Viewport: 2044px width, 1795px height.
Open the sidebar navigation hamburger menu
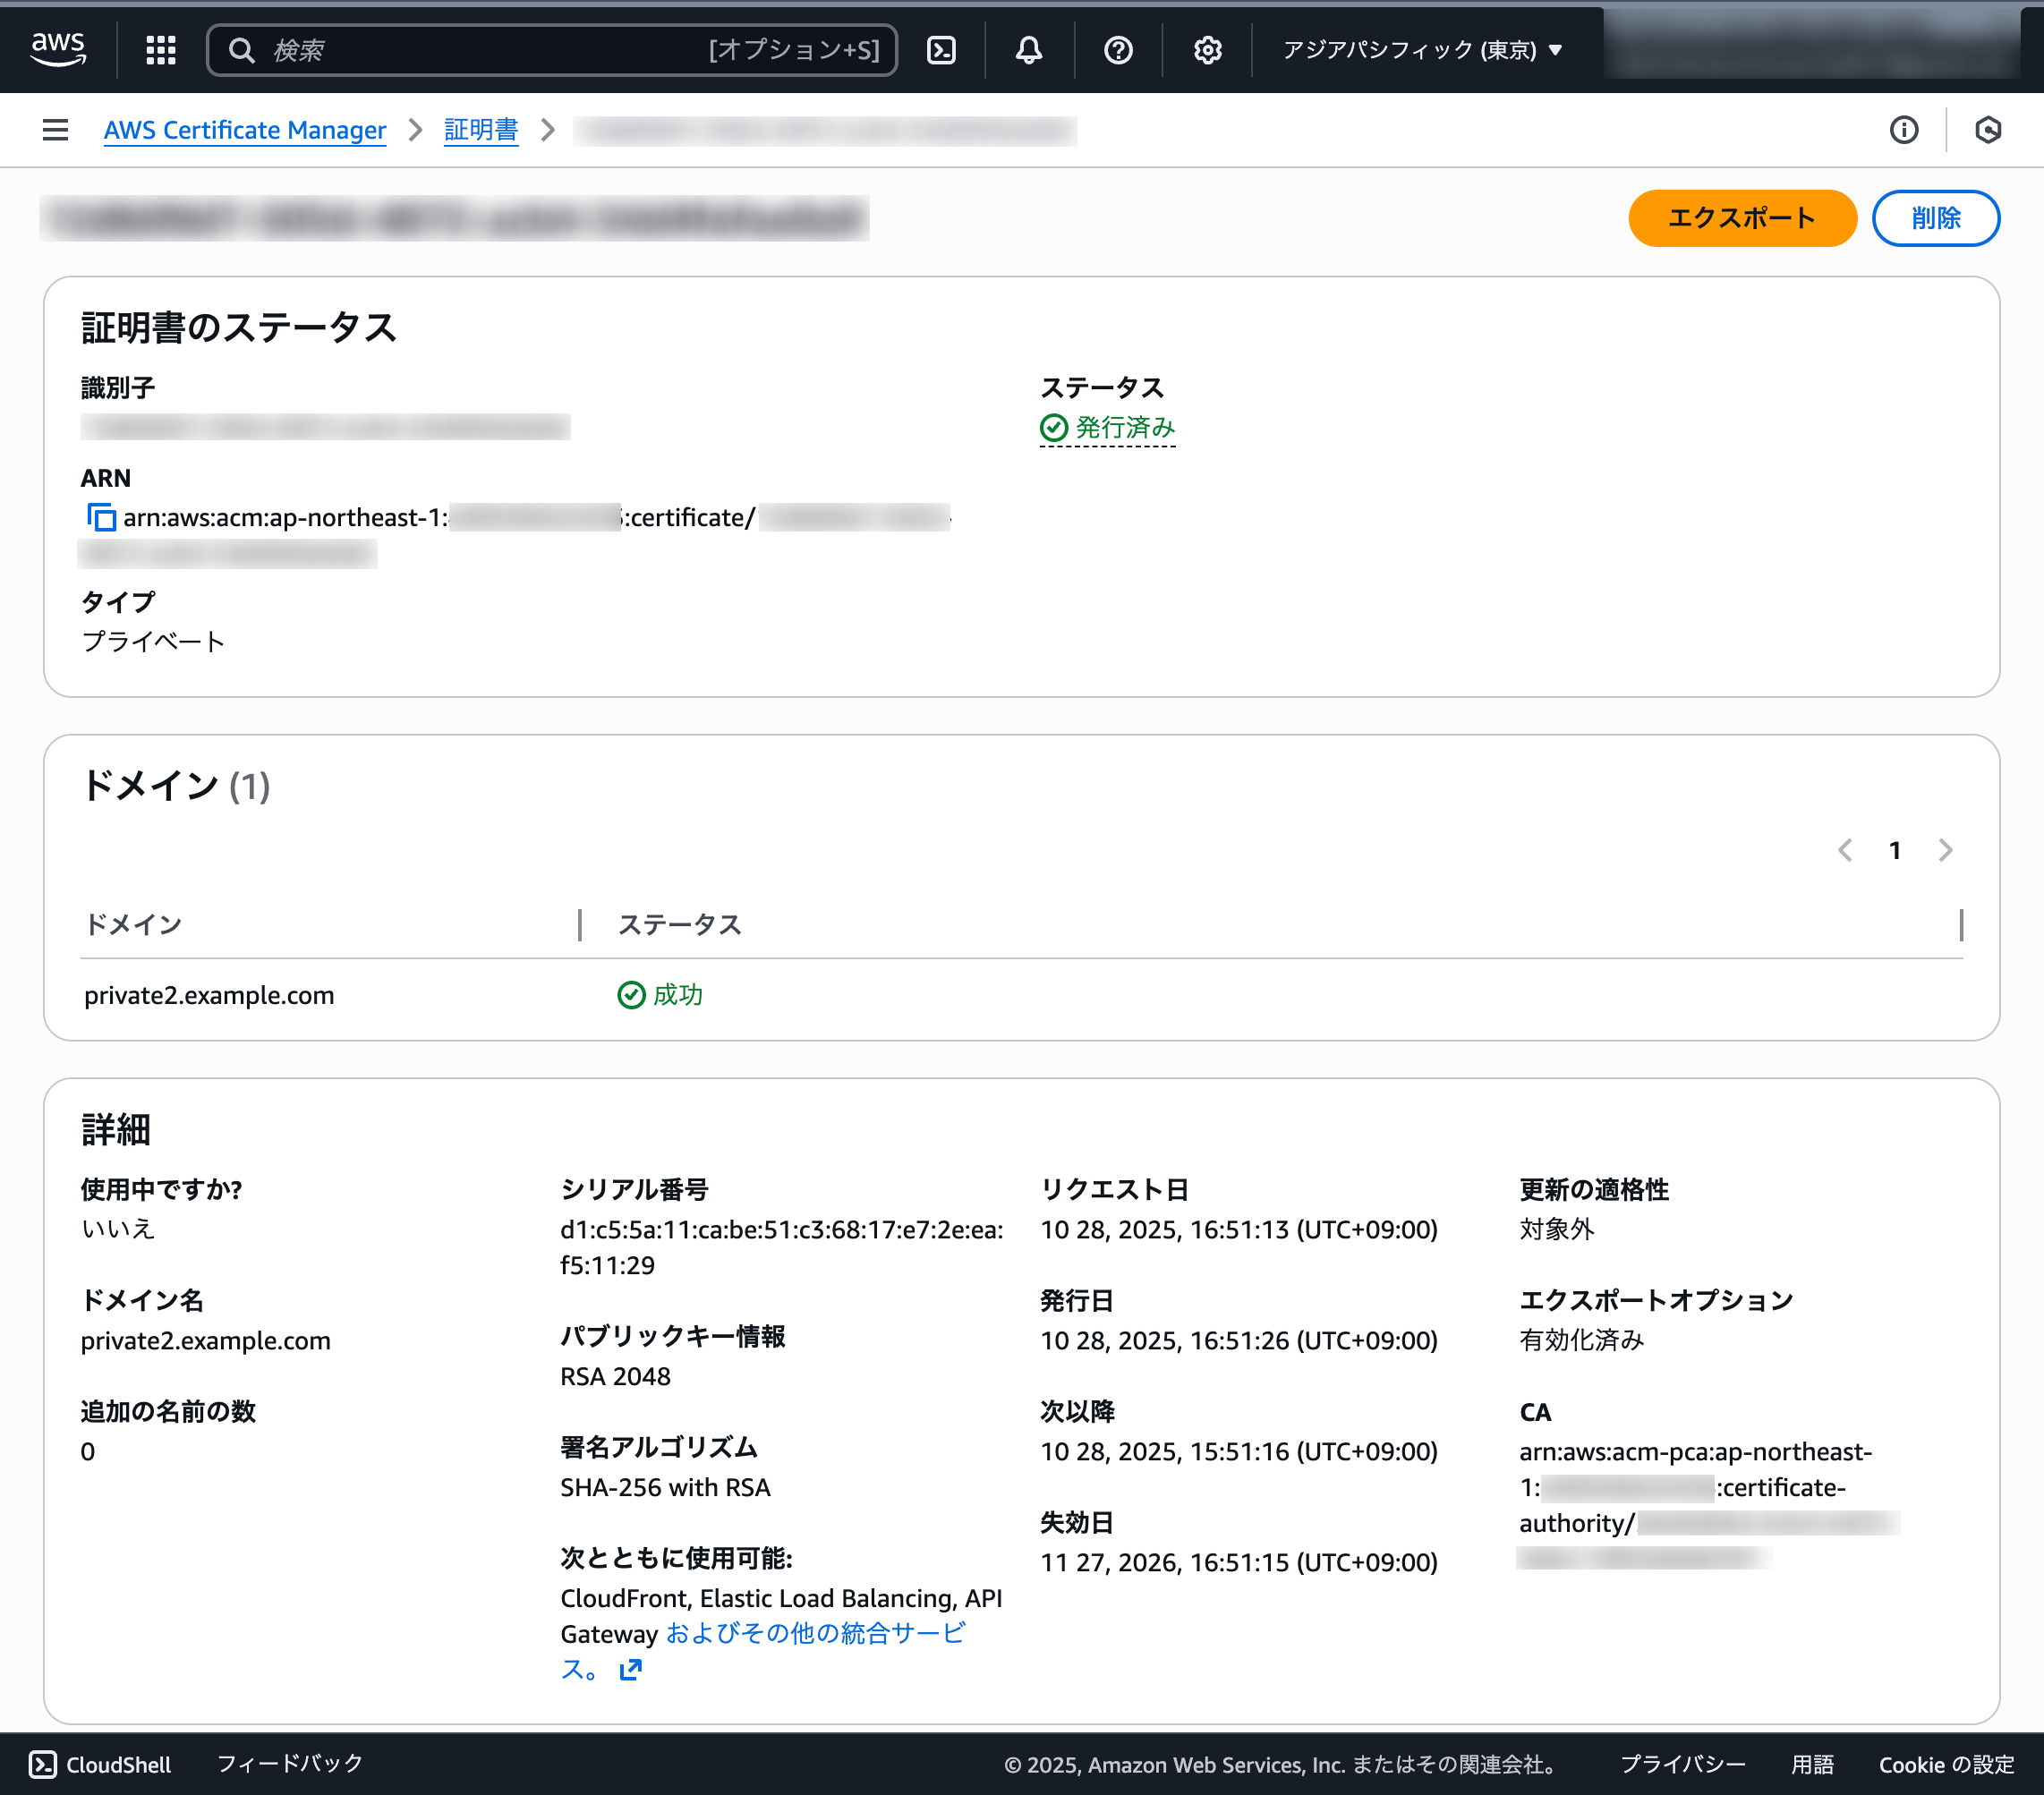pyautogui.click(x=55, y=129)
